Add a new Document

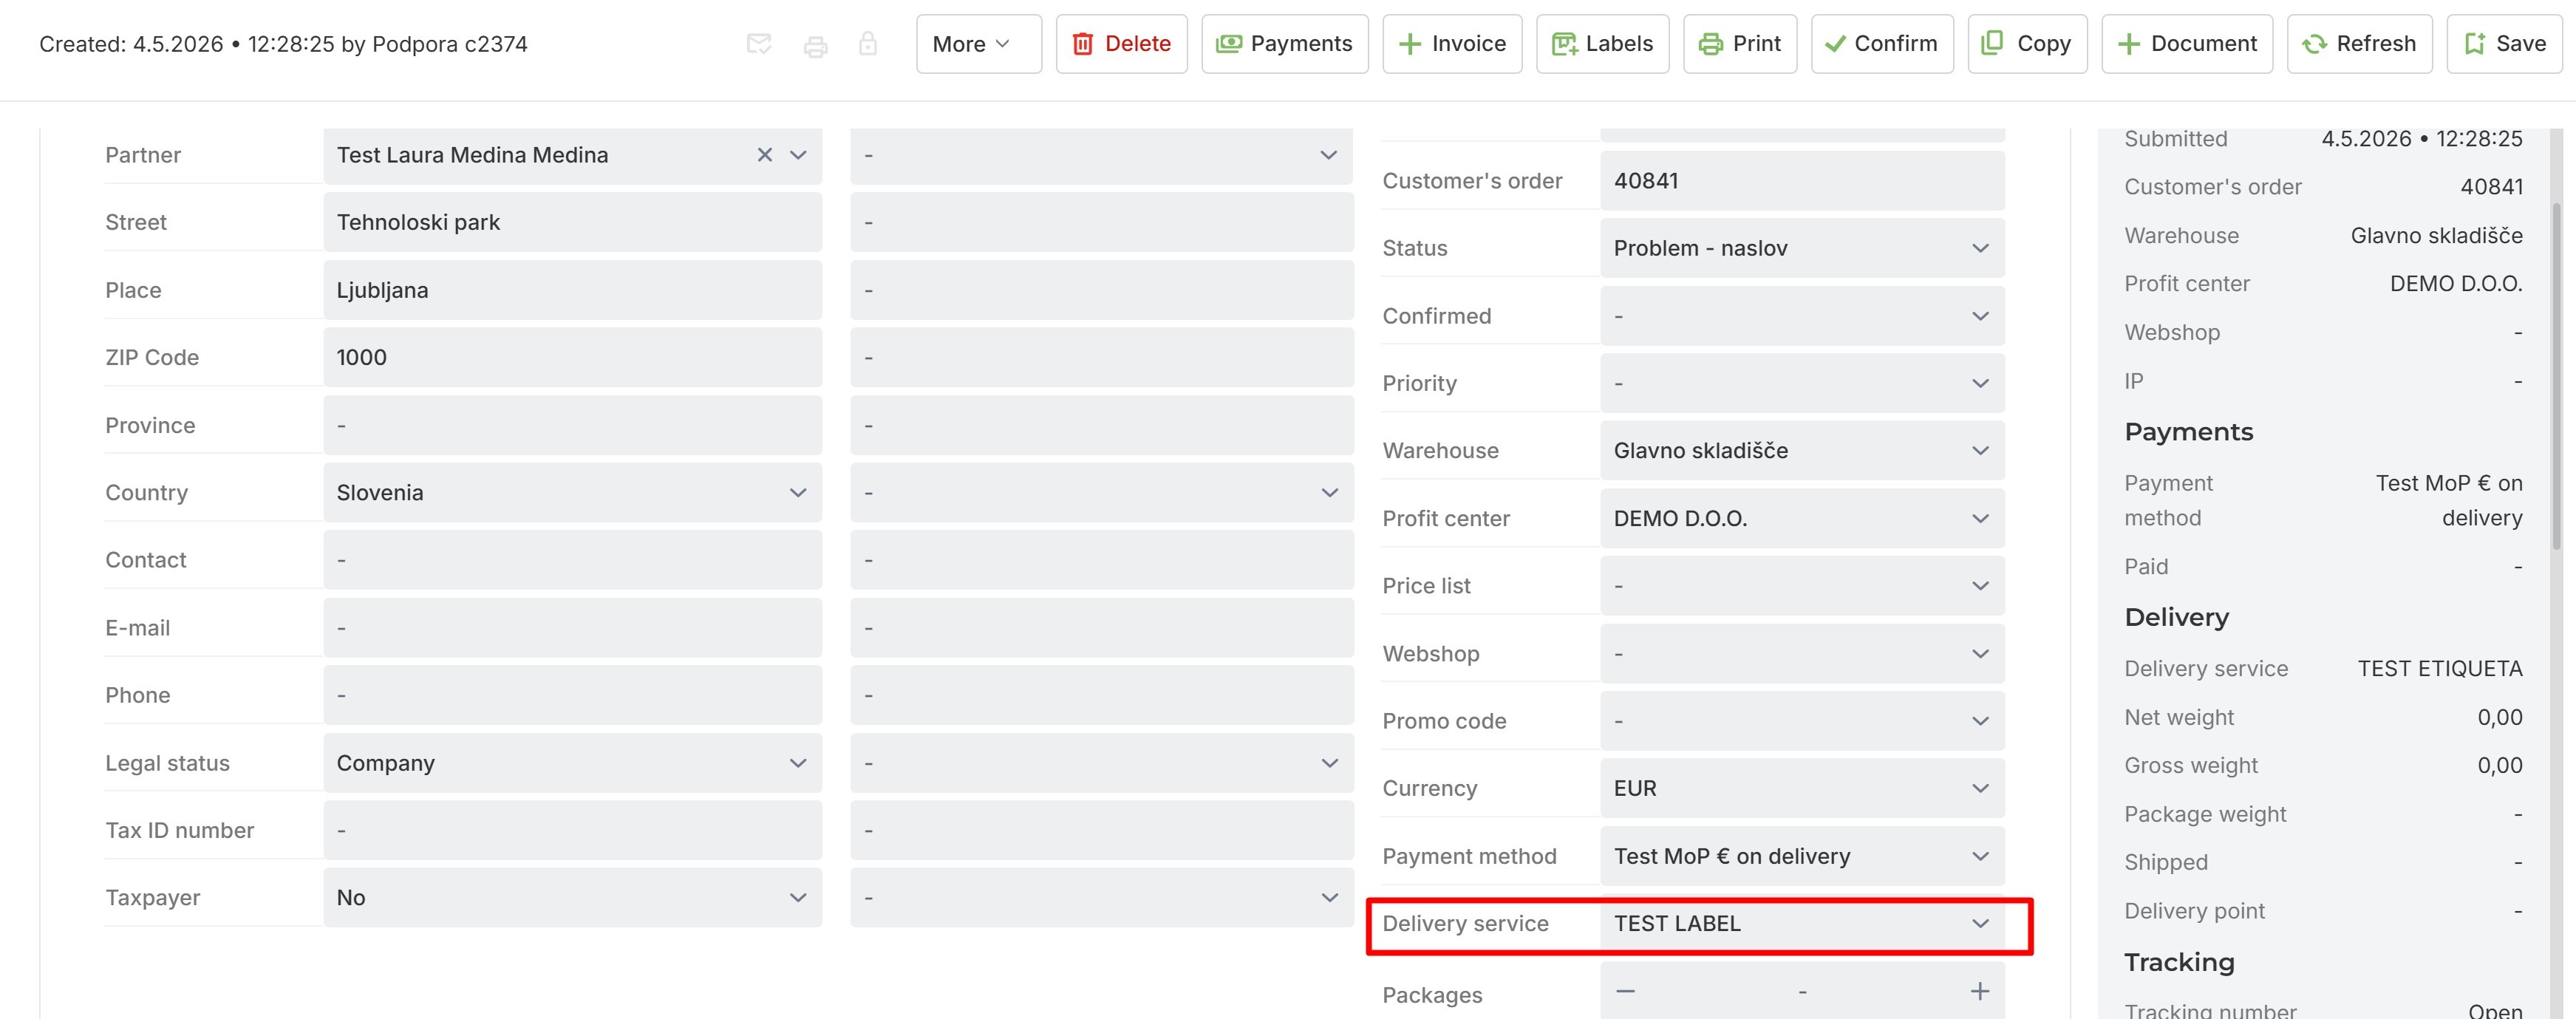pos(2186,44)
